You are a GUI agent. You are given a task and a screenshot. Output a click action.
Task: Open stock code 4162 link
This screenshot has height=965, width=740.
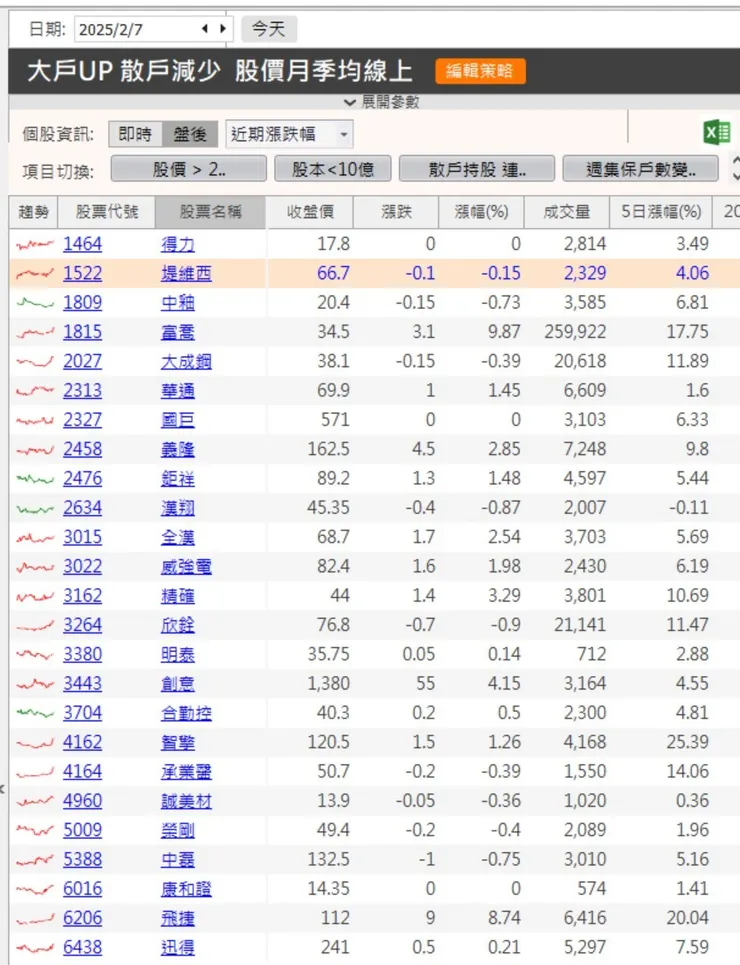[x=82, y=743]
